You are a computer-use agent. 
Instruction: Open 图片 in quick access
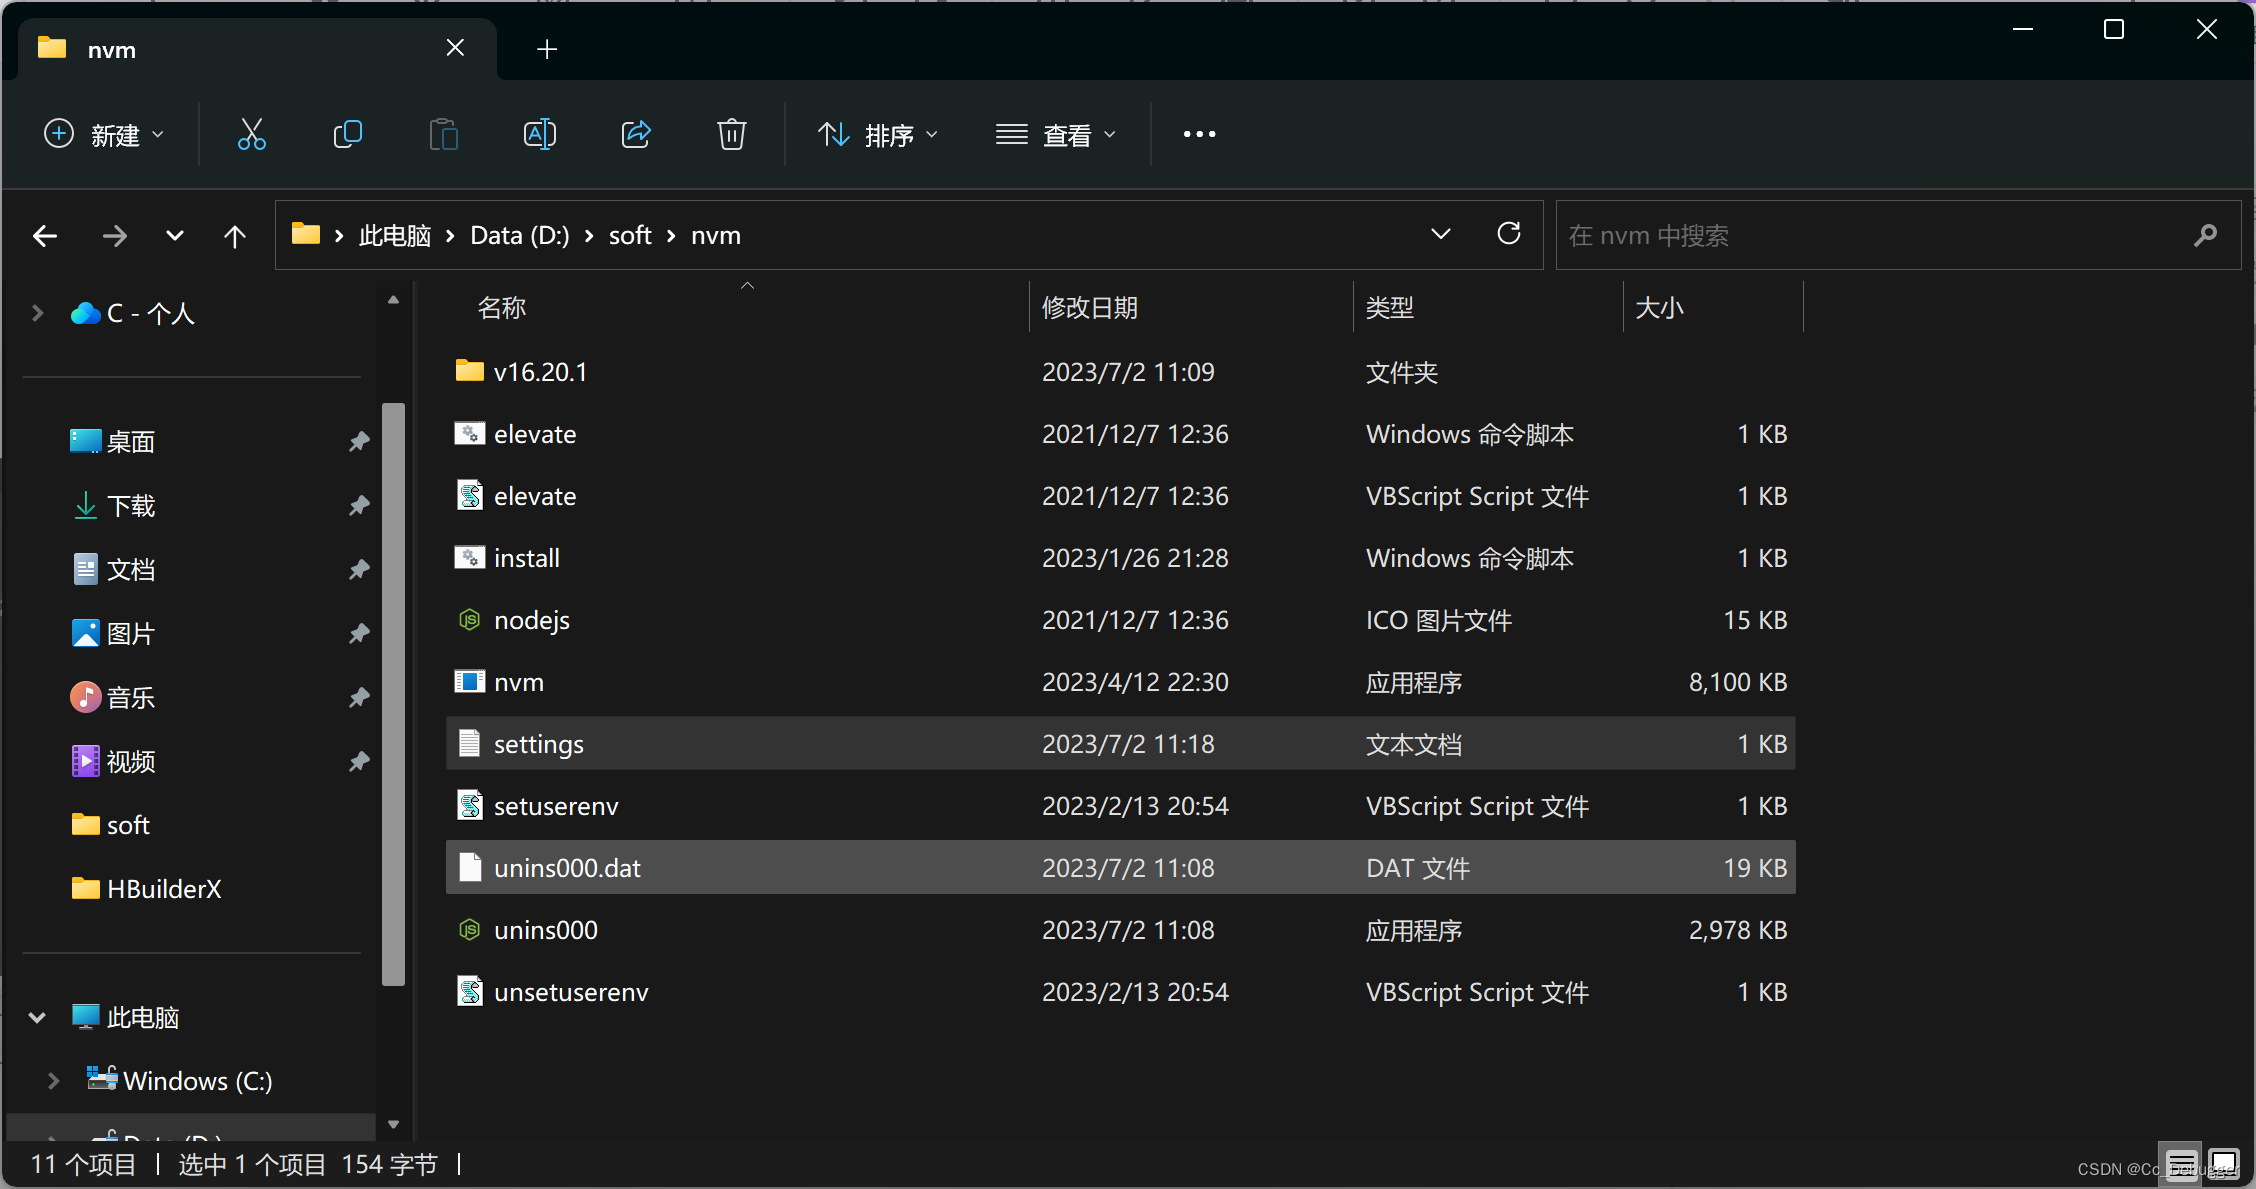131,633
